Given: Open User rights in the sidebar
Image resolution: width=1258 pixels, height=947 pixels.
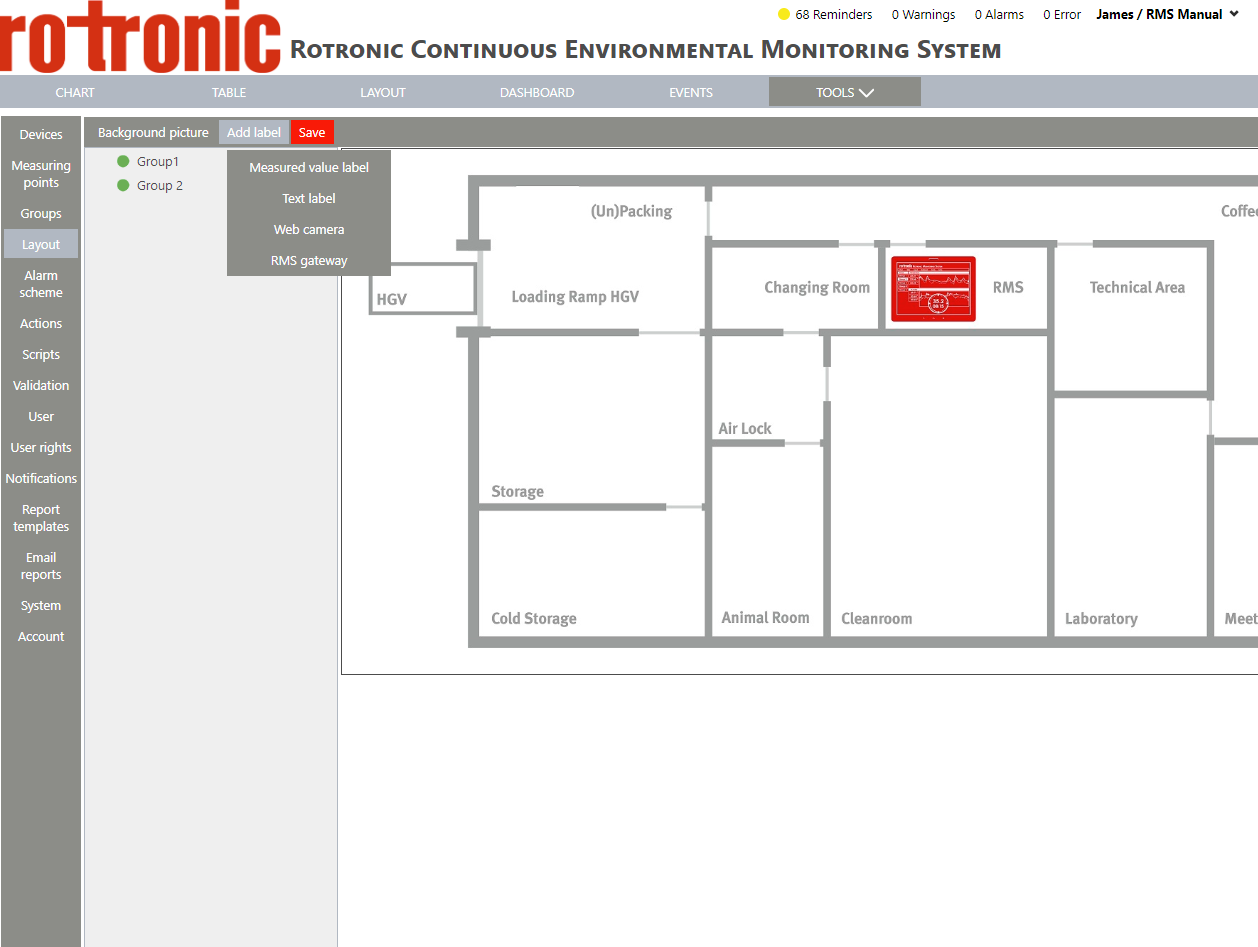Looking at the screenshot, I should click(x=41, y=447).
